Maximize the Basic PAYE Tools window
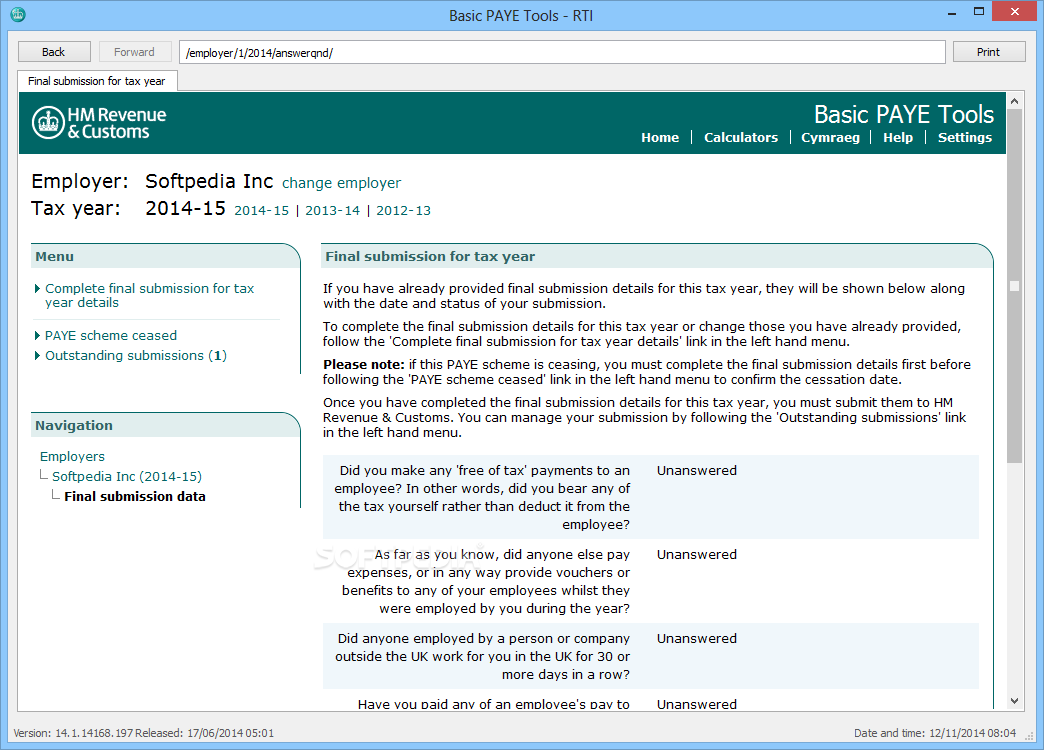The height and width of the screenshot is (750, 1044). point(979,12)
